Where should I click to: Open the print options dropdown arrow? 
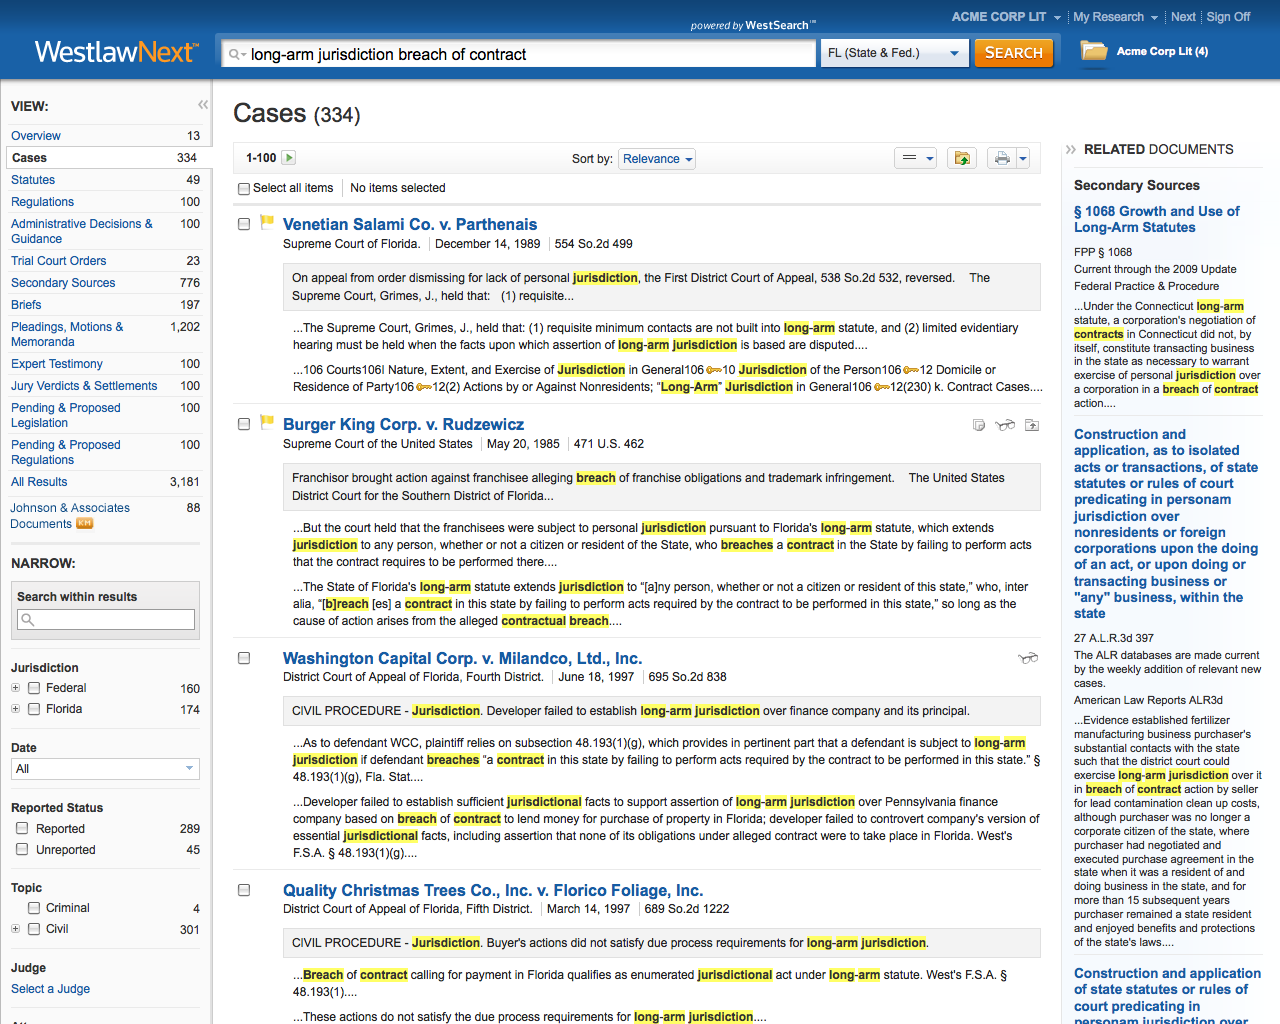pos(1023,158)
